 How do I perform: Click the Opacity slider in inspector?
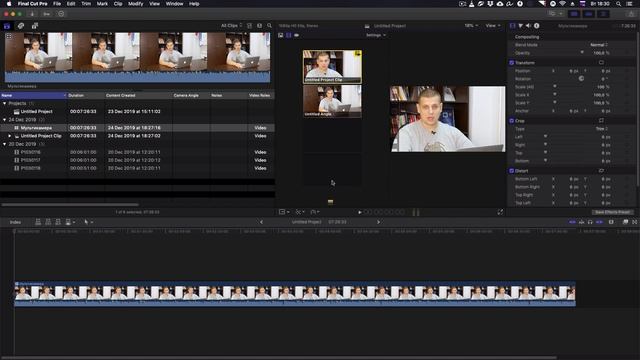[x=582, y=53]
